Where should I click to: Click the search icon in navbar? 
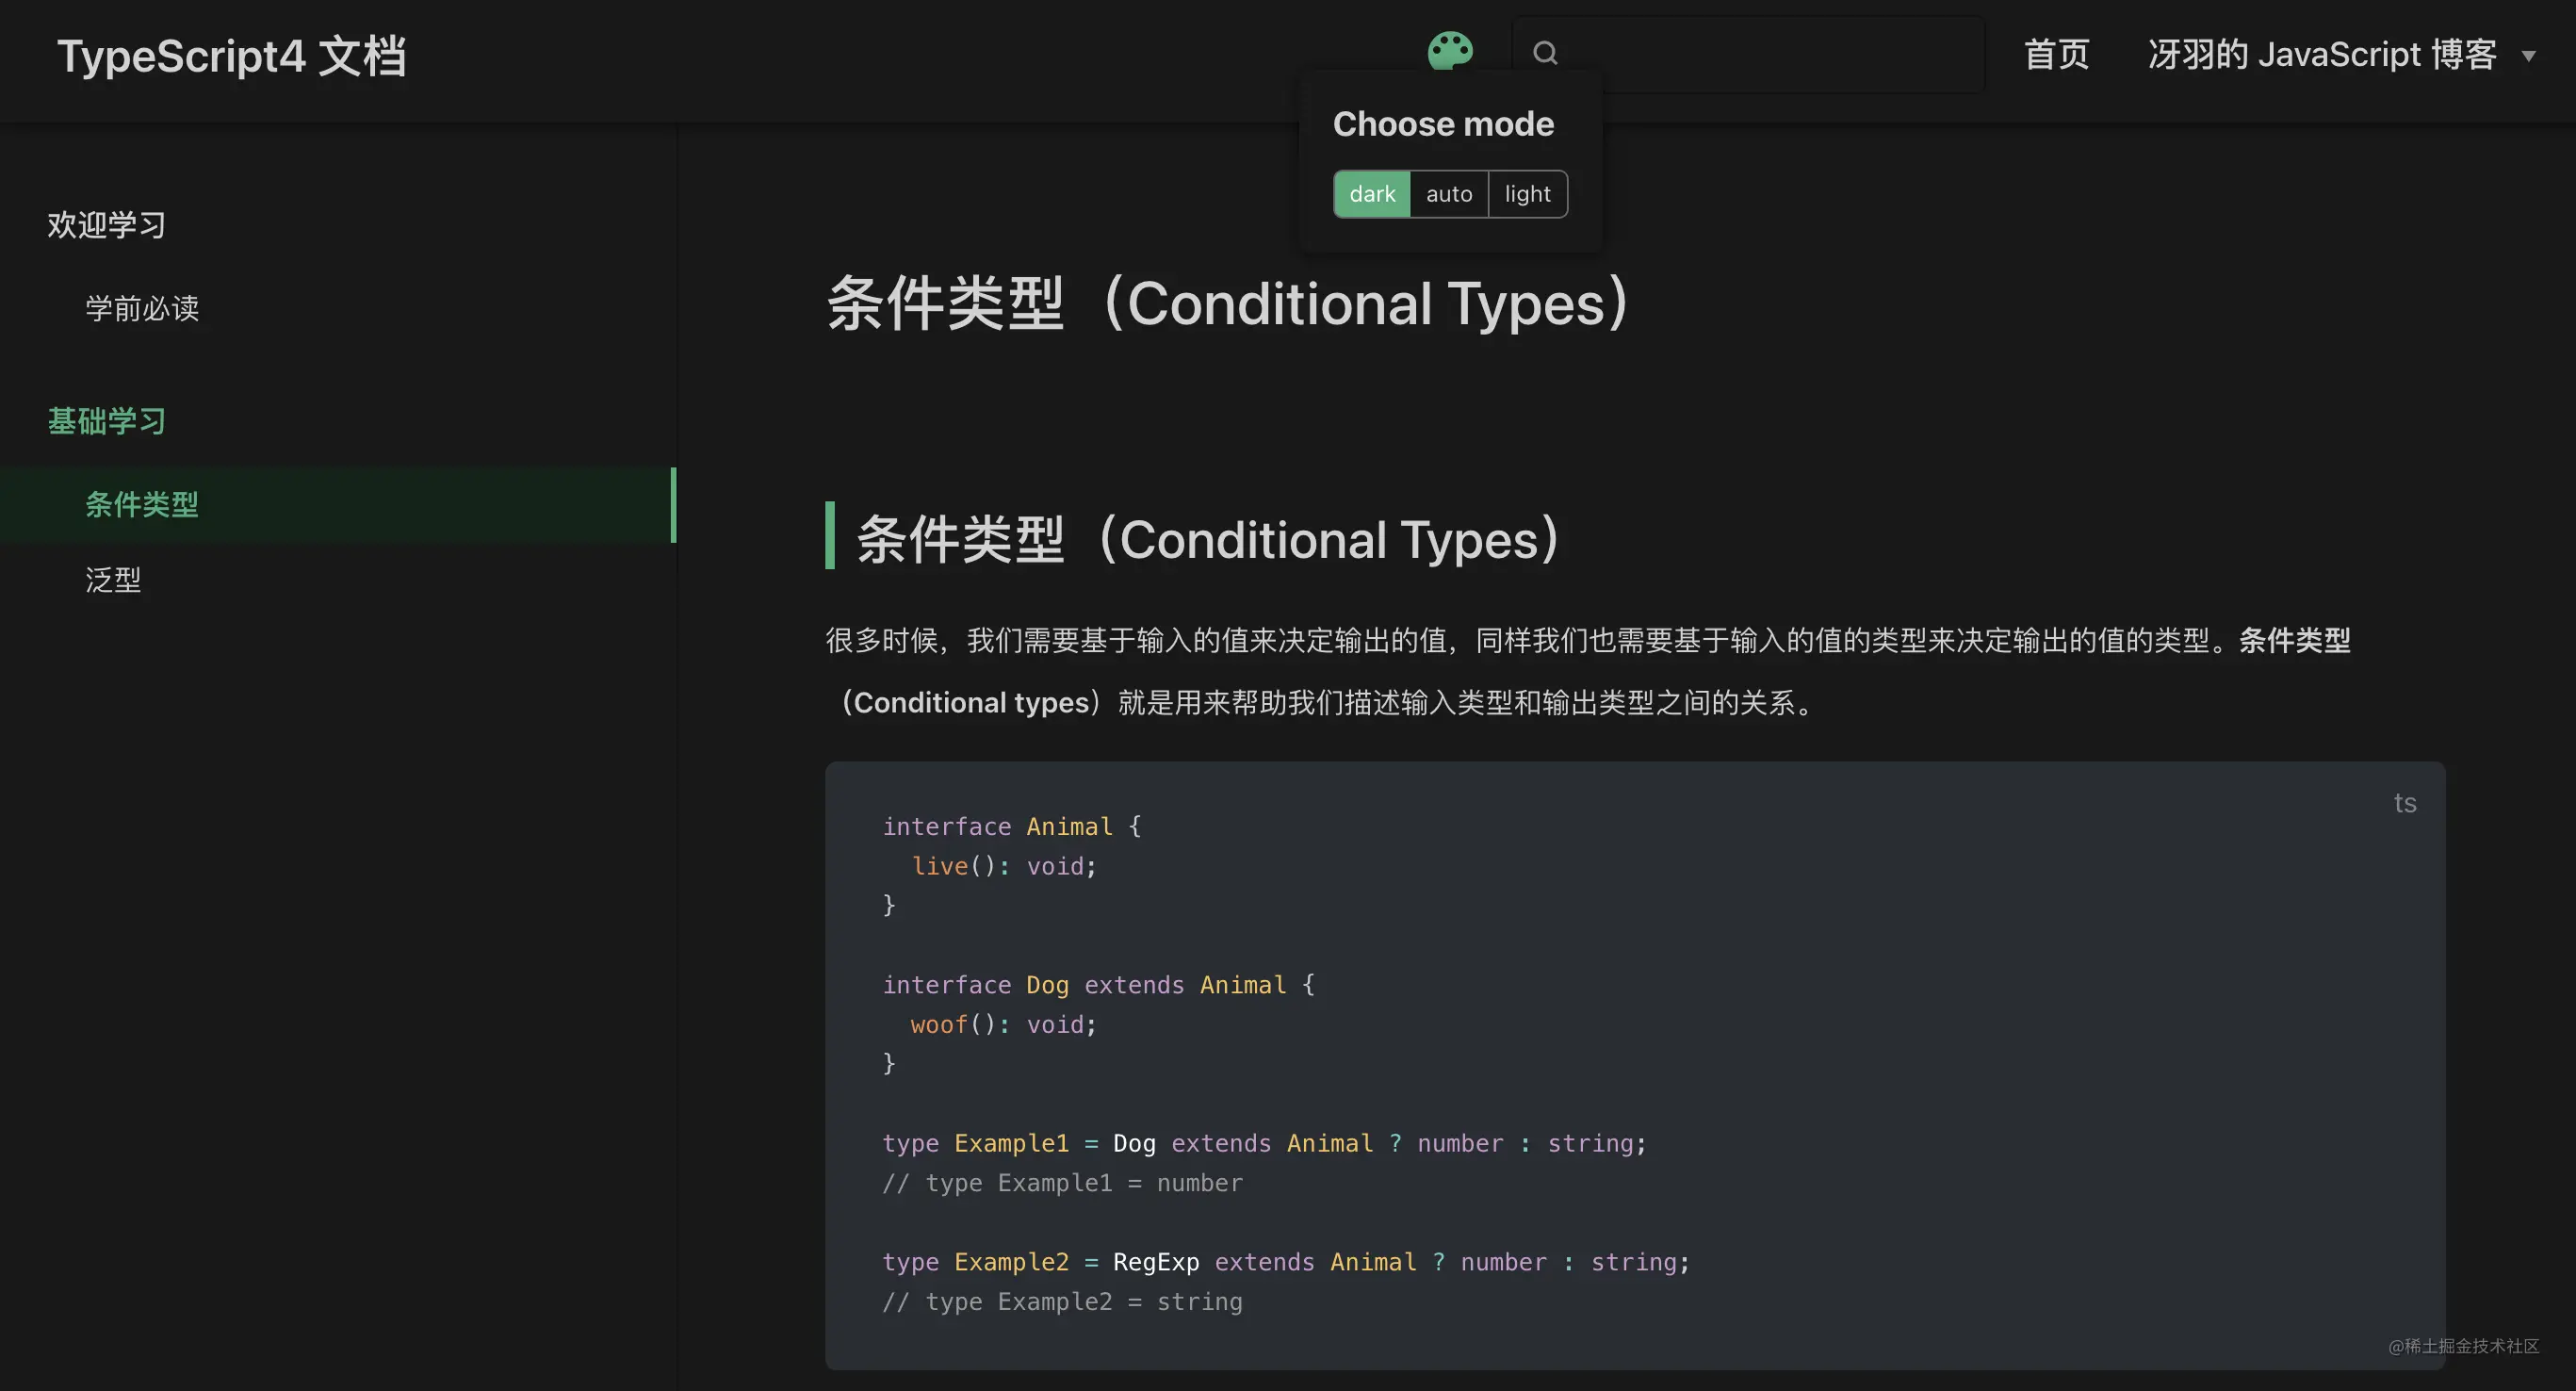[1543, 52]
